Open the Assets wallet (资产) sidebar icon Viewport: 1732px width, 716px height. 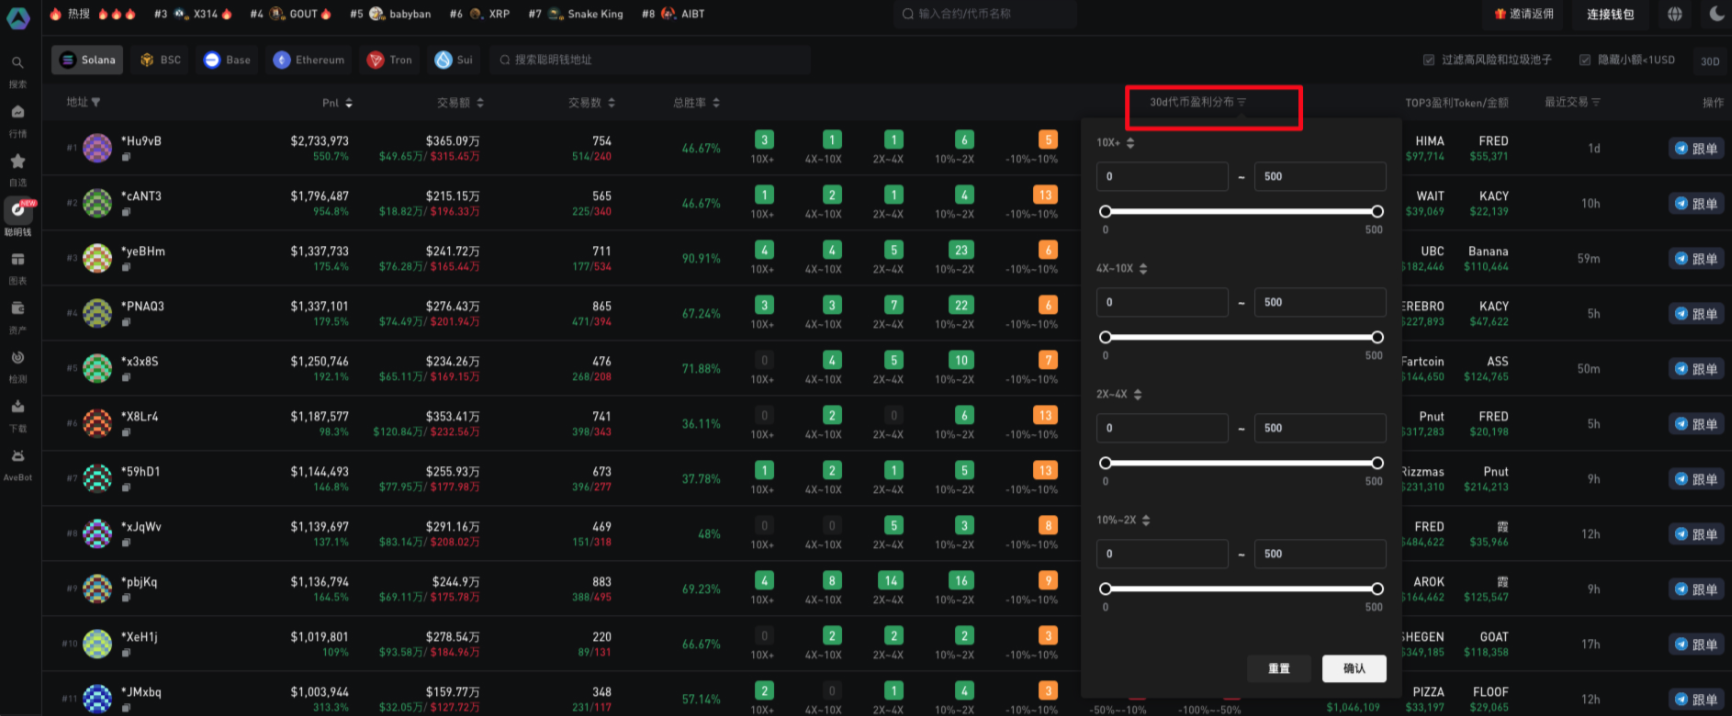[17, 309]
